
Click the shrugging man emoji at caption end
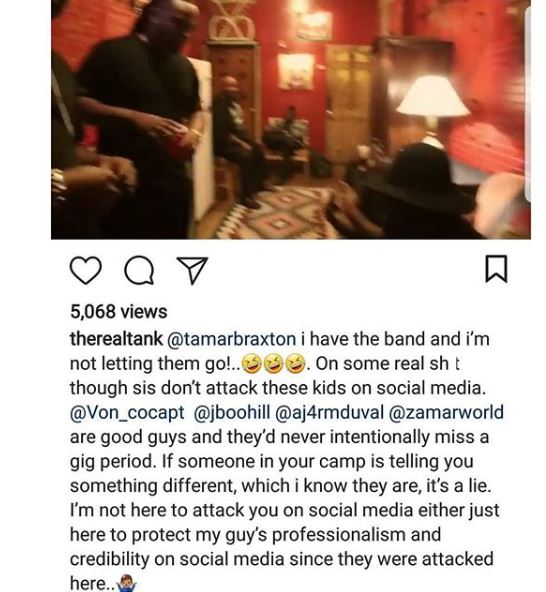(126, 584)
